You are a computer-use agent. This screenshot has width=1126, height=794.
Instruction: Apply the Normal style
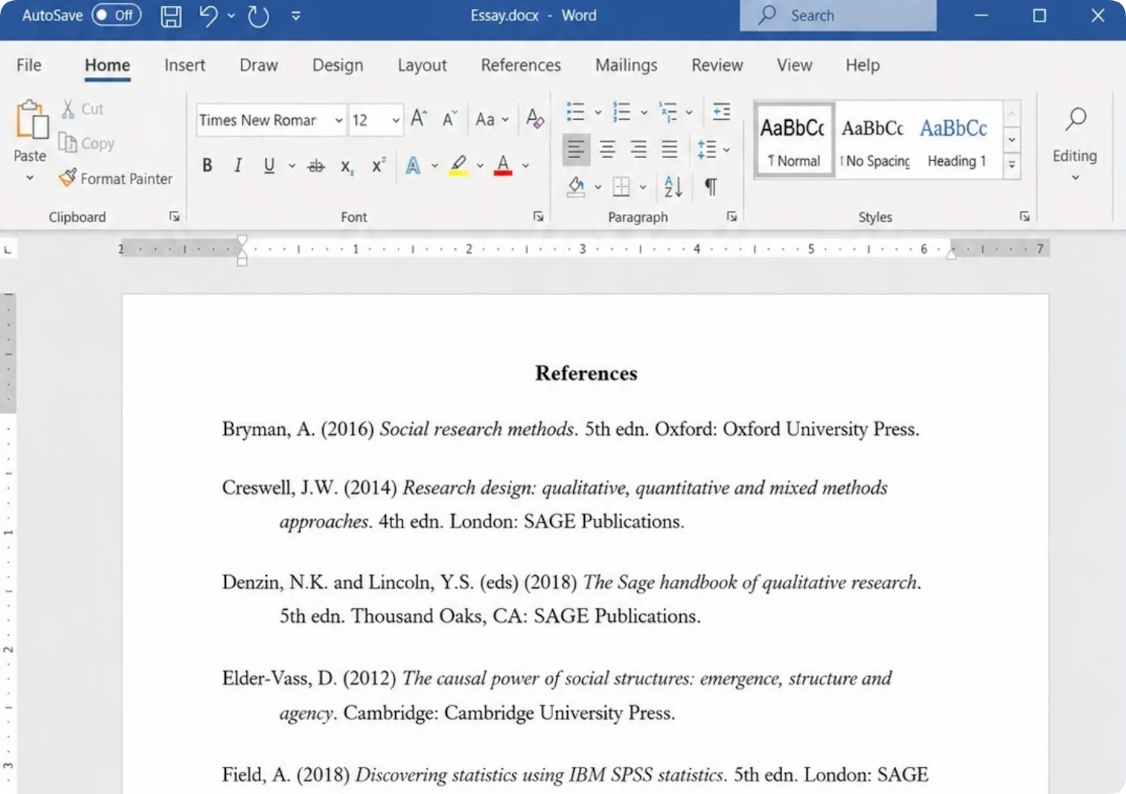[793, 139]
